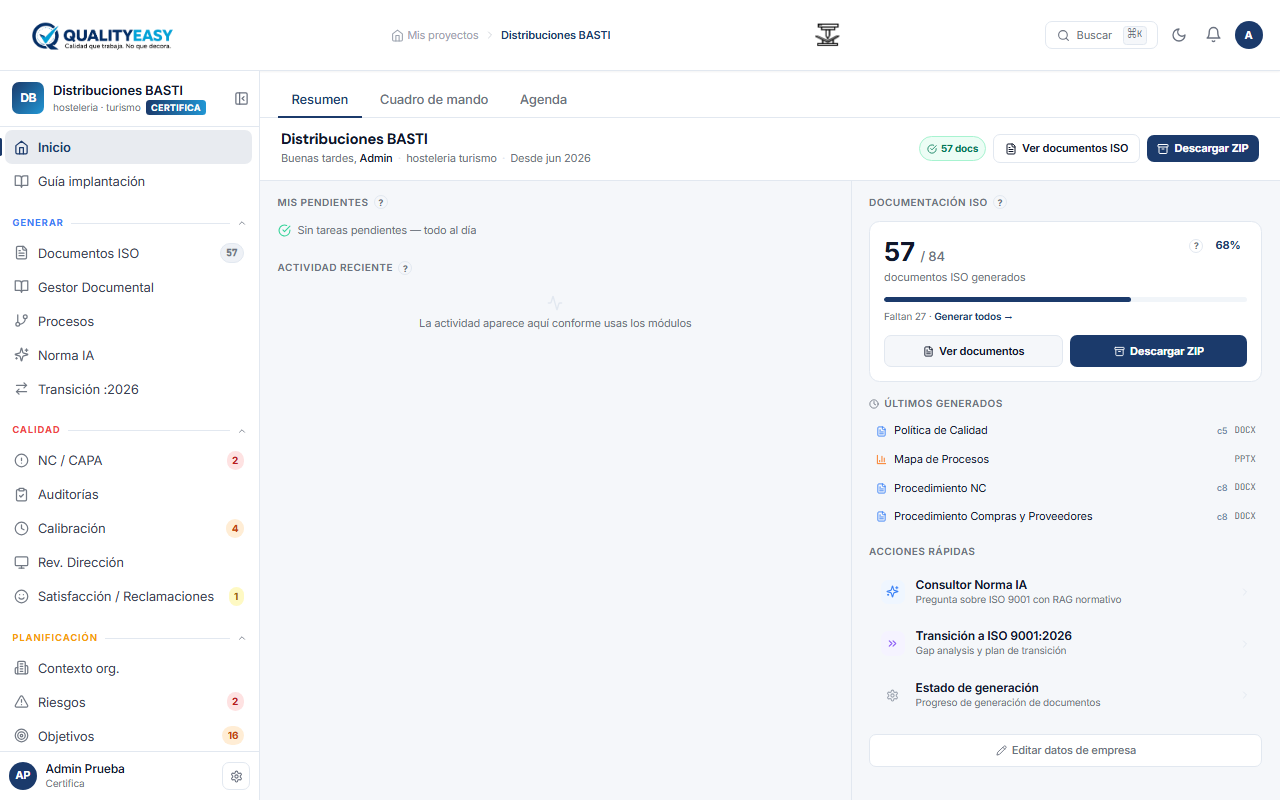
Task: Click the Contexto org. building icon
Action: click(21, 668)
